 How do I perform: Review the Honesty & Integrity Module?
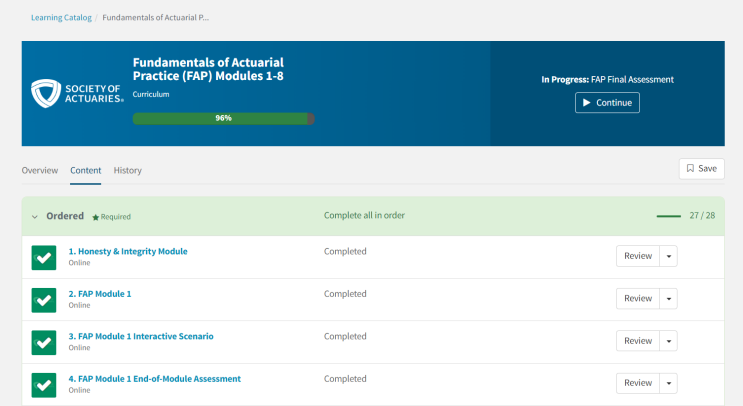[637, 256]
